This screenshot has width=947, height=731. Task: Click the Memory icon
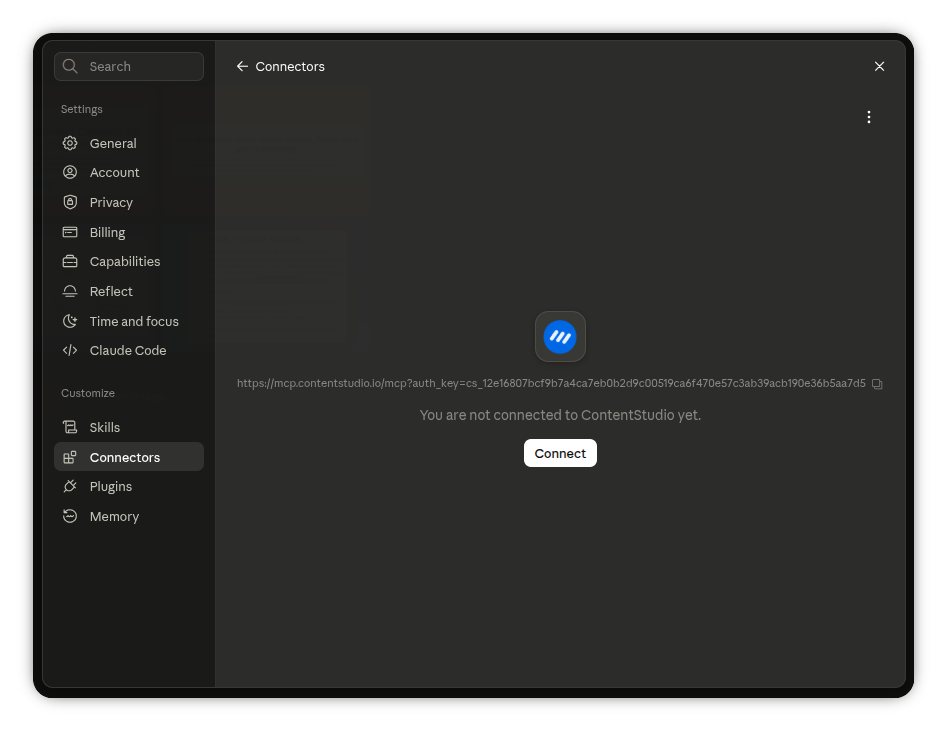point(70,516)
